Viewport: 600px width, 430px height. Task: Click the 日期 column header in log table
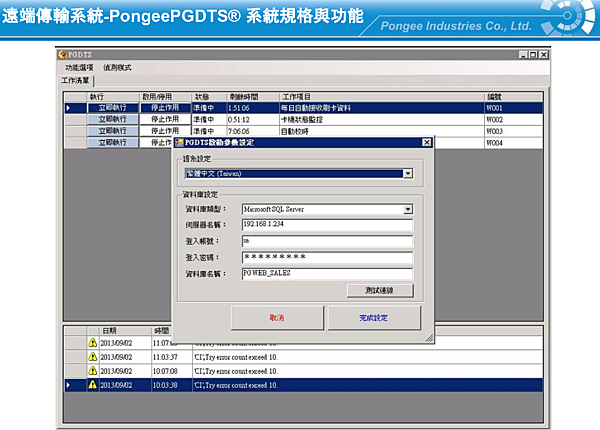125,331
